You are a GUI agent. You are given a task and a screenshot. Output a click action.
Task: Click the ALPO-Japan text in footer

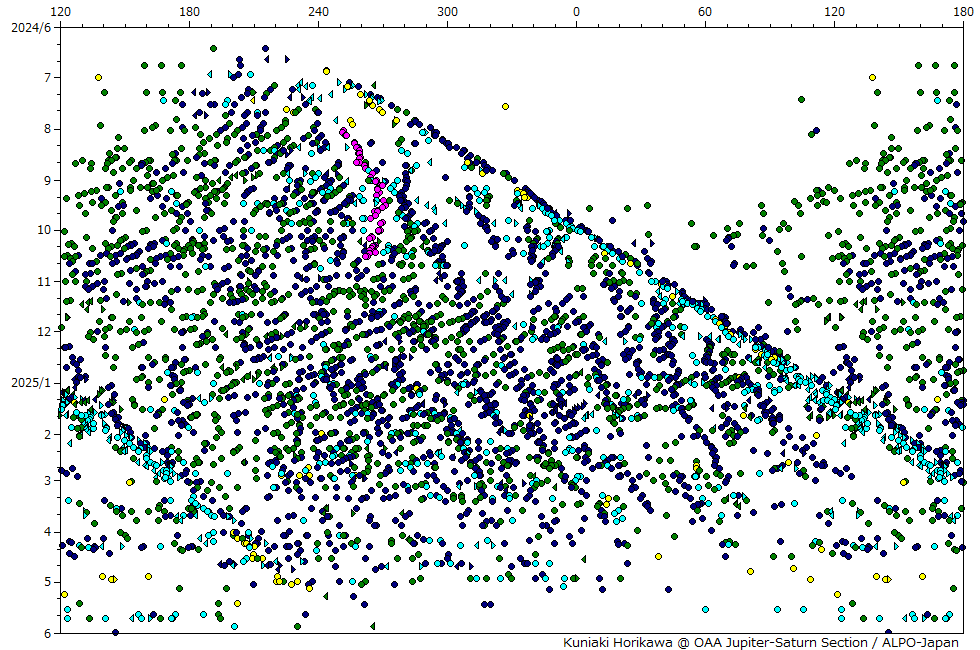pos(922,642)
